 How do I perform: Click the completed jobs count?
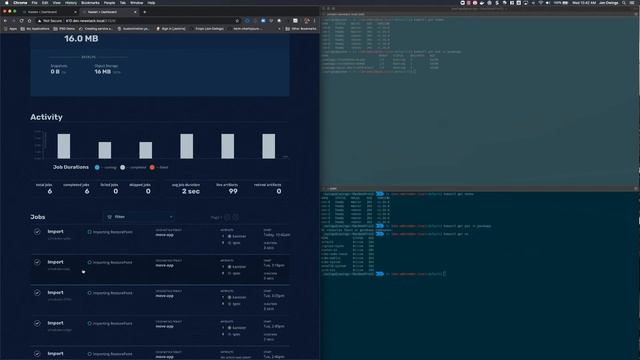87,191
